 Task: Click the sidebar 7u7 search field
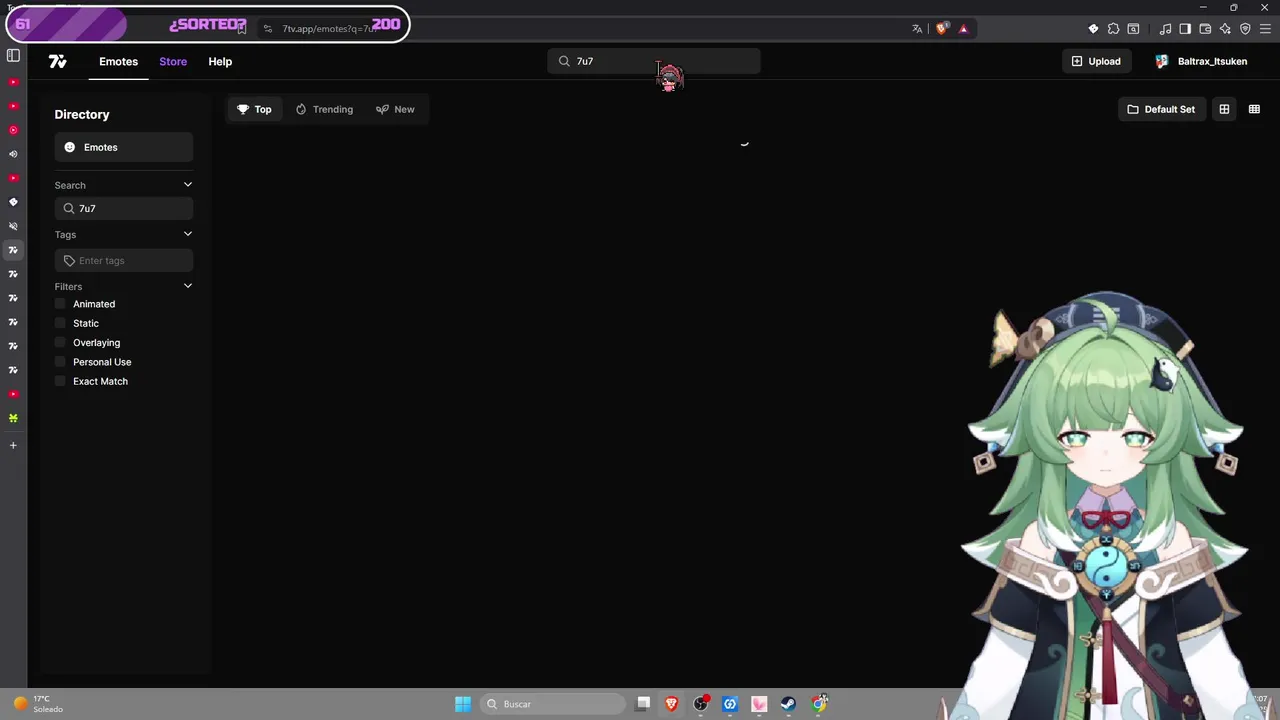pos(124,208)
